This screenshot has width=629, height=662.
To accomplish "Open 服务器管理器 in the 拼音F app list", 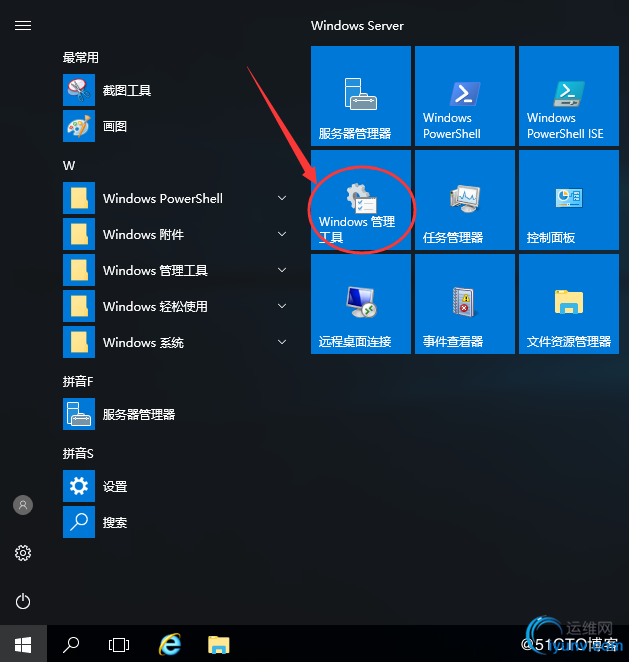I will click(175, 414).
